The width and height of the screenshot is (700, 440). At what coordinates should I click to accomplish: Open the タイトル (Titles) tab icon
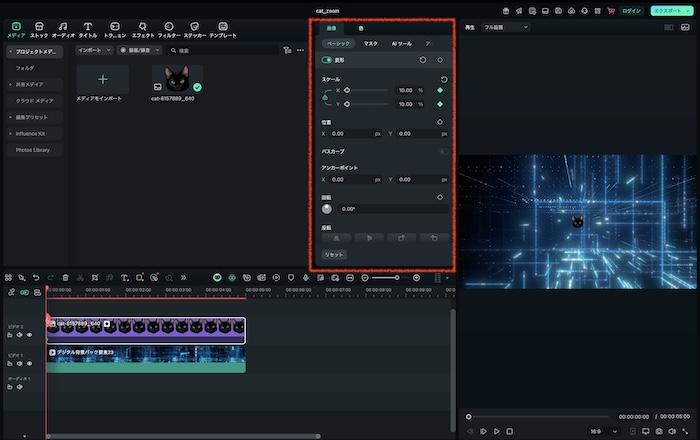point(88,25)
